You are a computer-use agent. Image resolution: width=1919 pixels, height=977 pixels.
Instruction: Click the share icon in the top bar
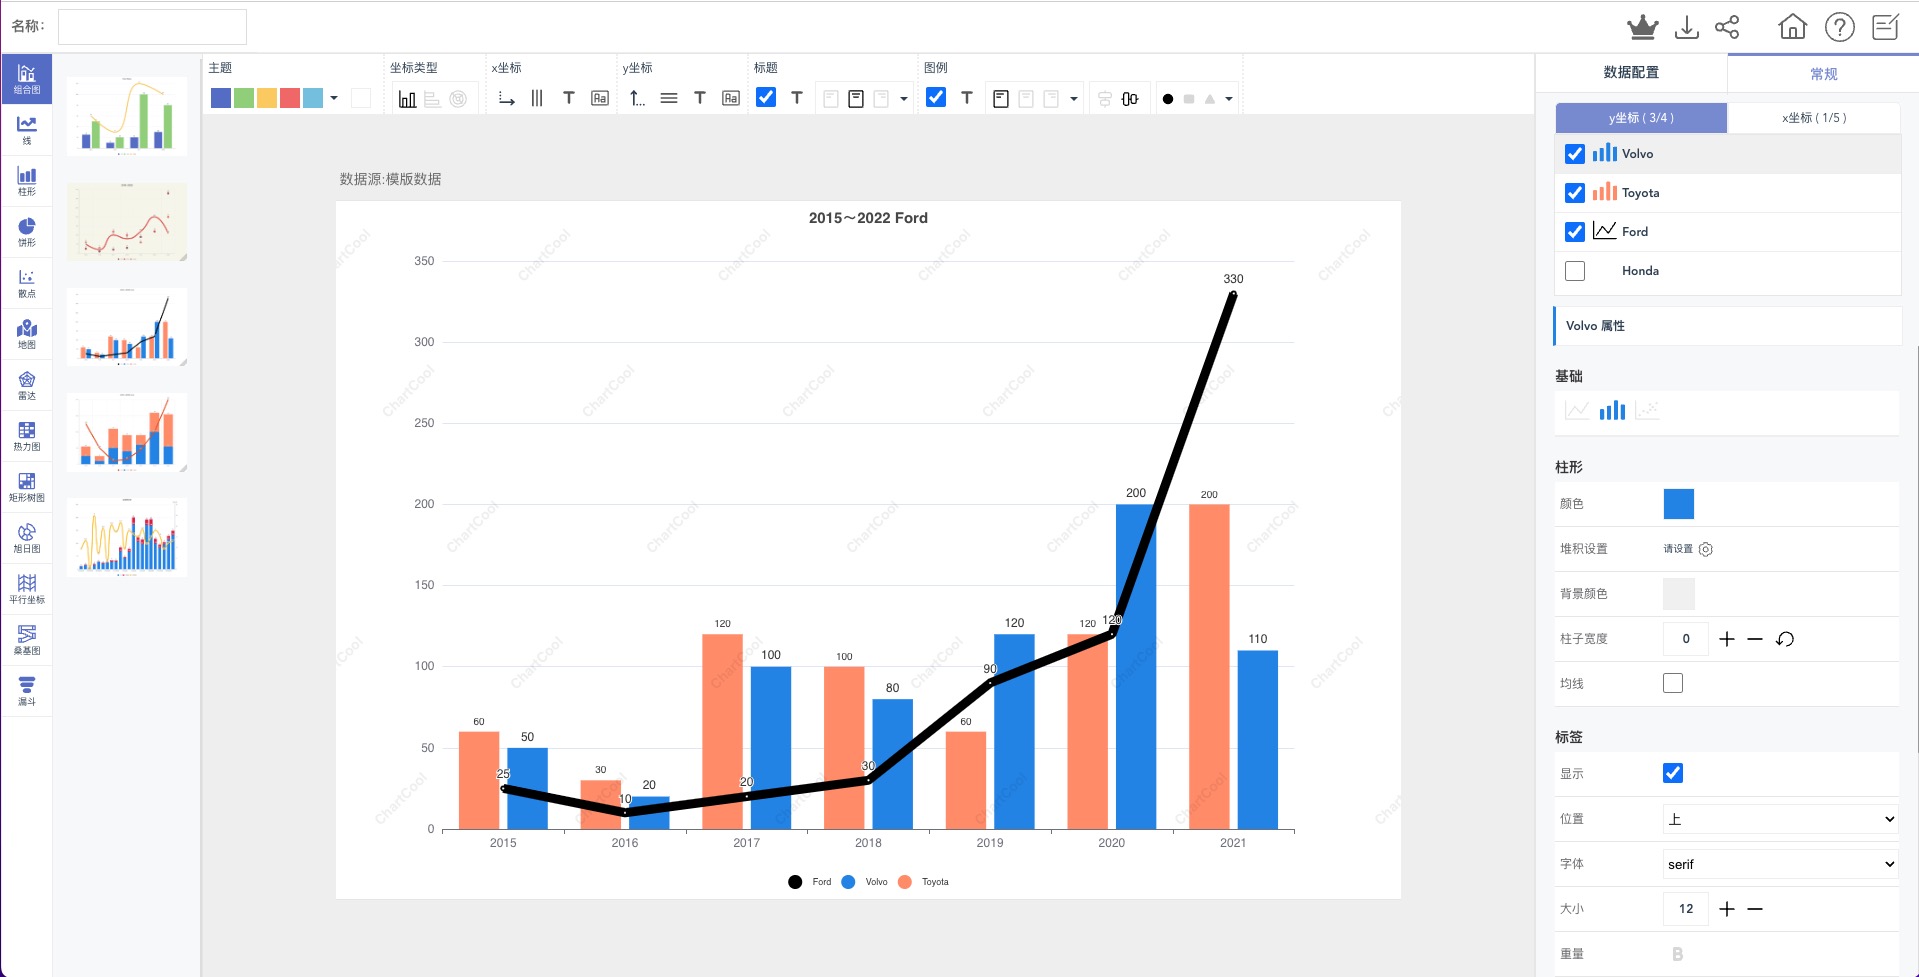click(x=1727, y=27)
